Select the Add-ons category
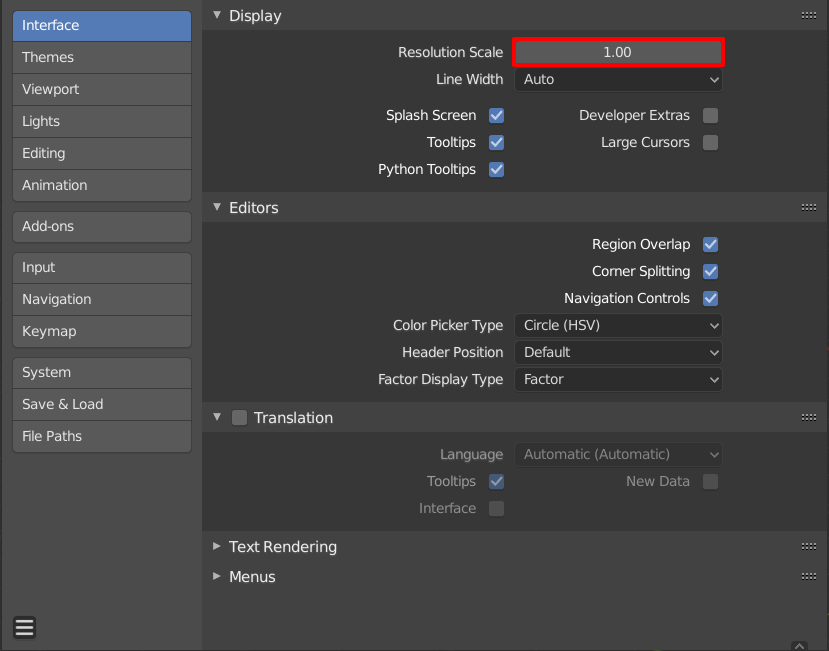The height and width of the screenshot is (651, 829). coord(101,227)
